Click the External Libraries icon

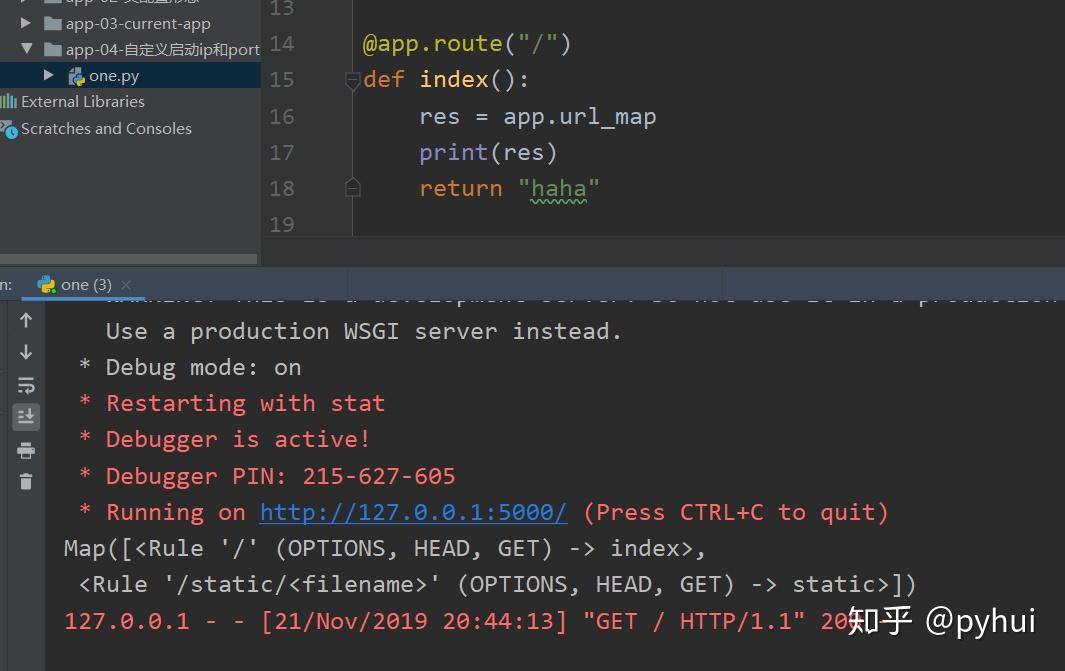(x=9, y=102)
